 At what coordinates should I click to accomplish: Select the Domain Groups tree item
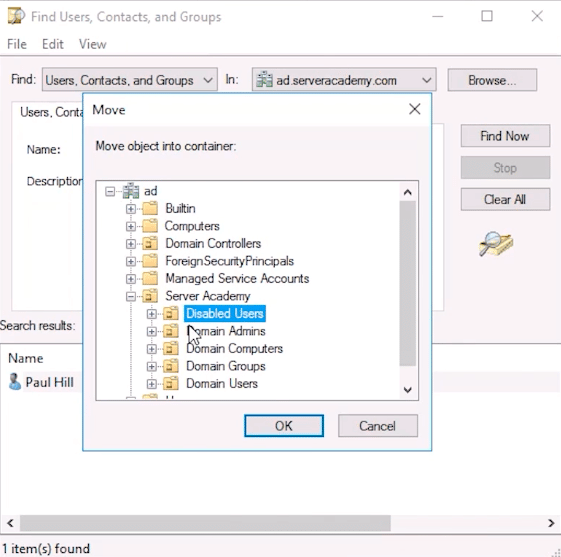(226, 366)
